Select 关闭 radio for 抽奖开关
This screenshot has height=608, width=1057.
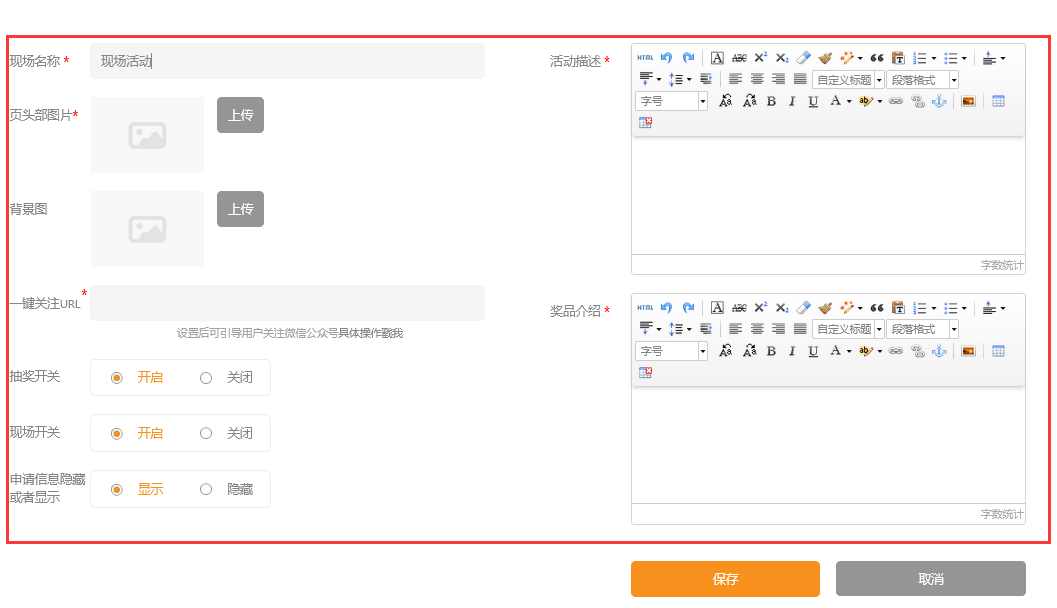[x=206, y=378]
